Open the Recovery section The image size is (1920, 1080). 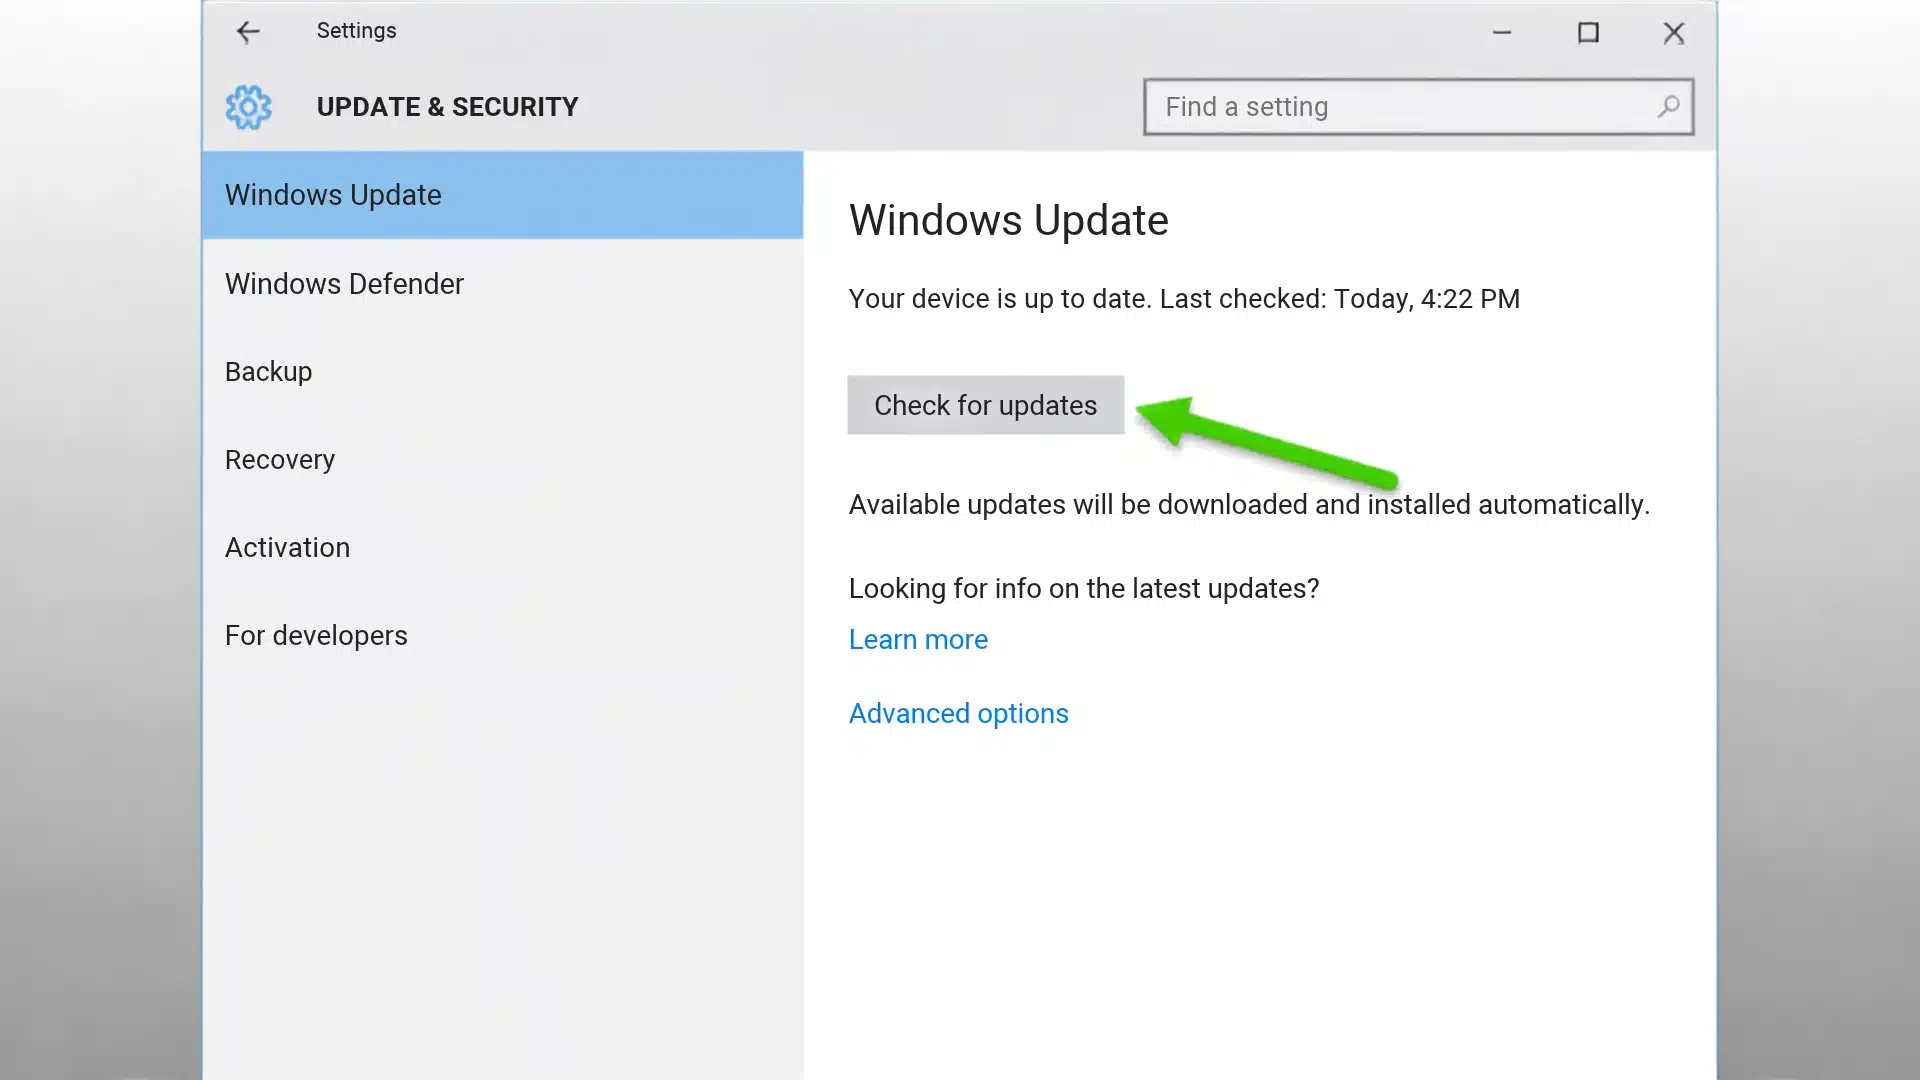tap(502, 460)
